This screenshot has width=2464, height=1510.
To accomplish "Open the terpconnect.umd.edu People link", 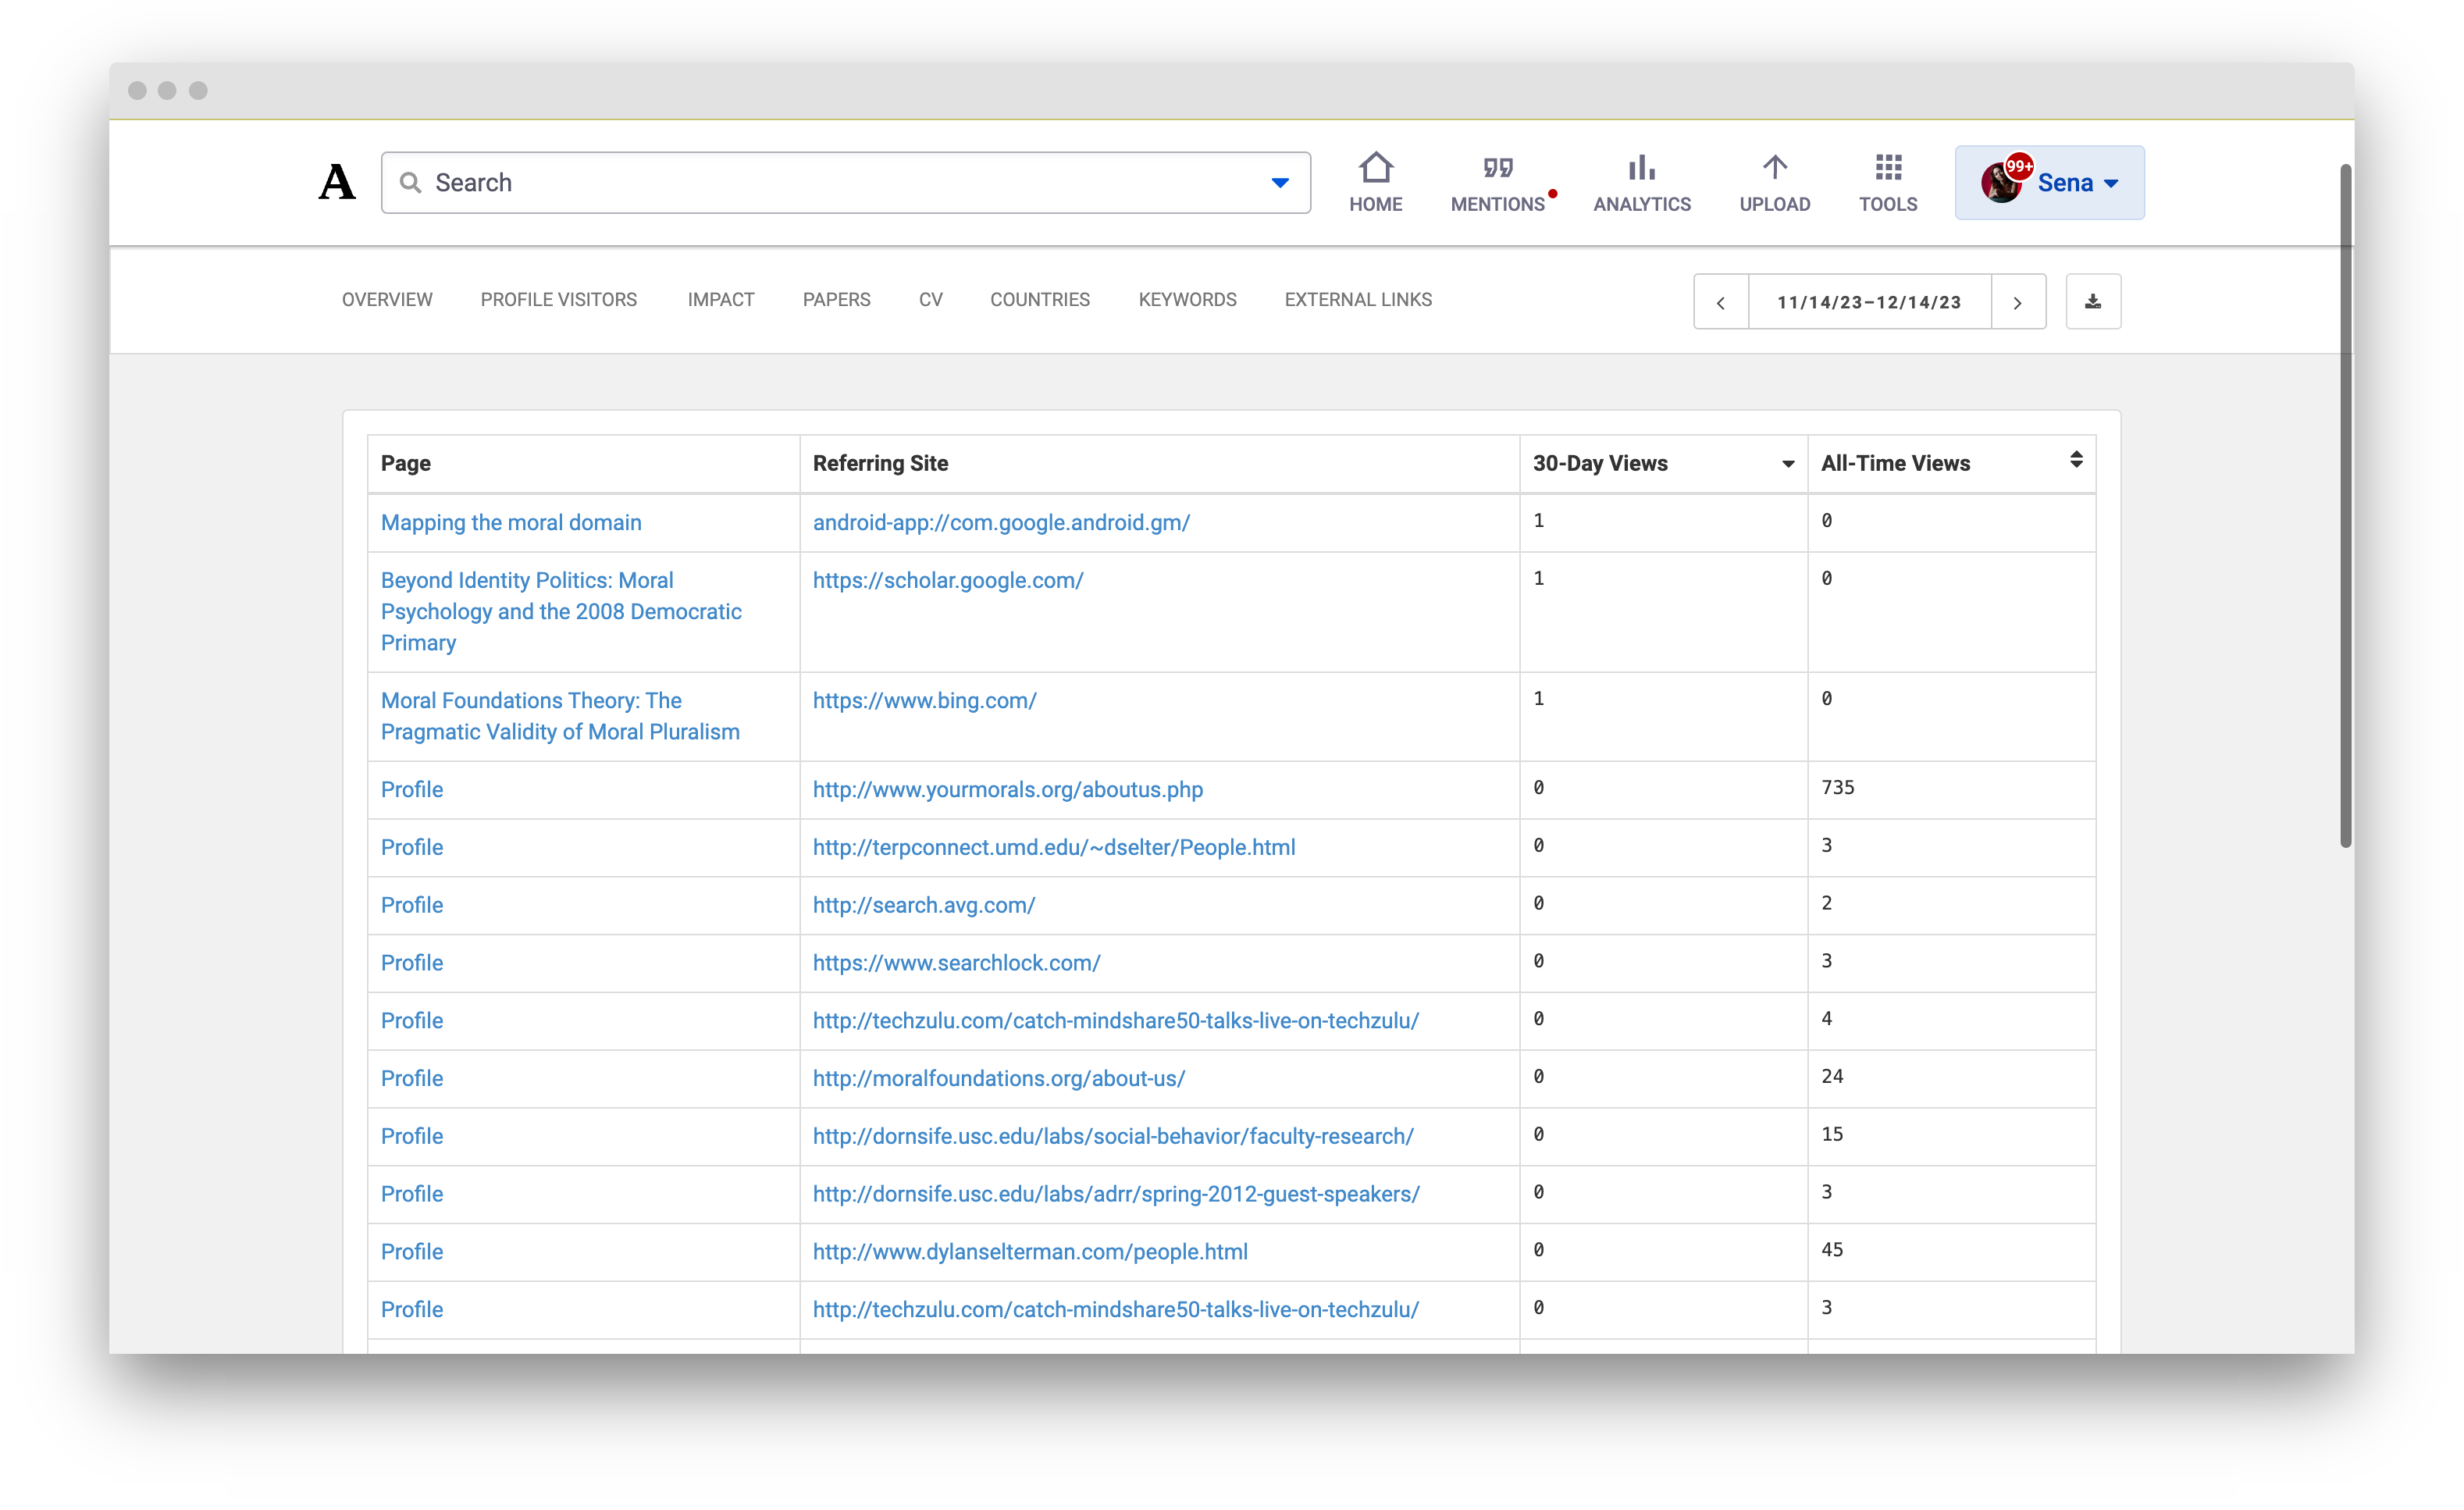I will 1053,847.
